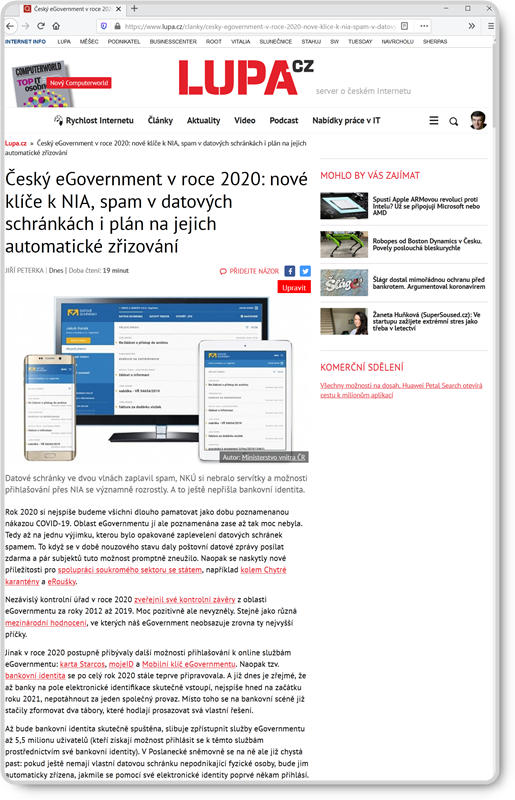Open the mojeID link
This screenshot has height=800, width=515.
pos(121,664)
